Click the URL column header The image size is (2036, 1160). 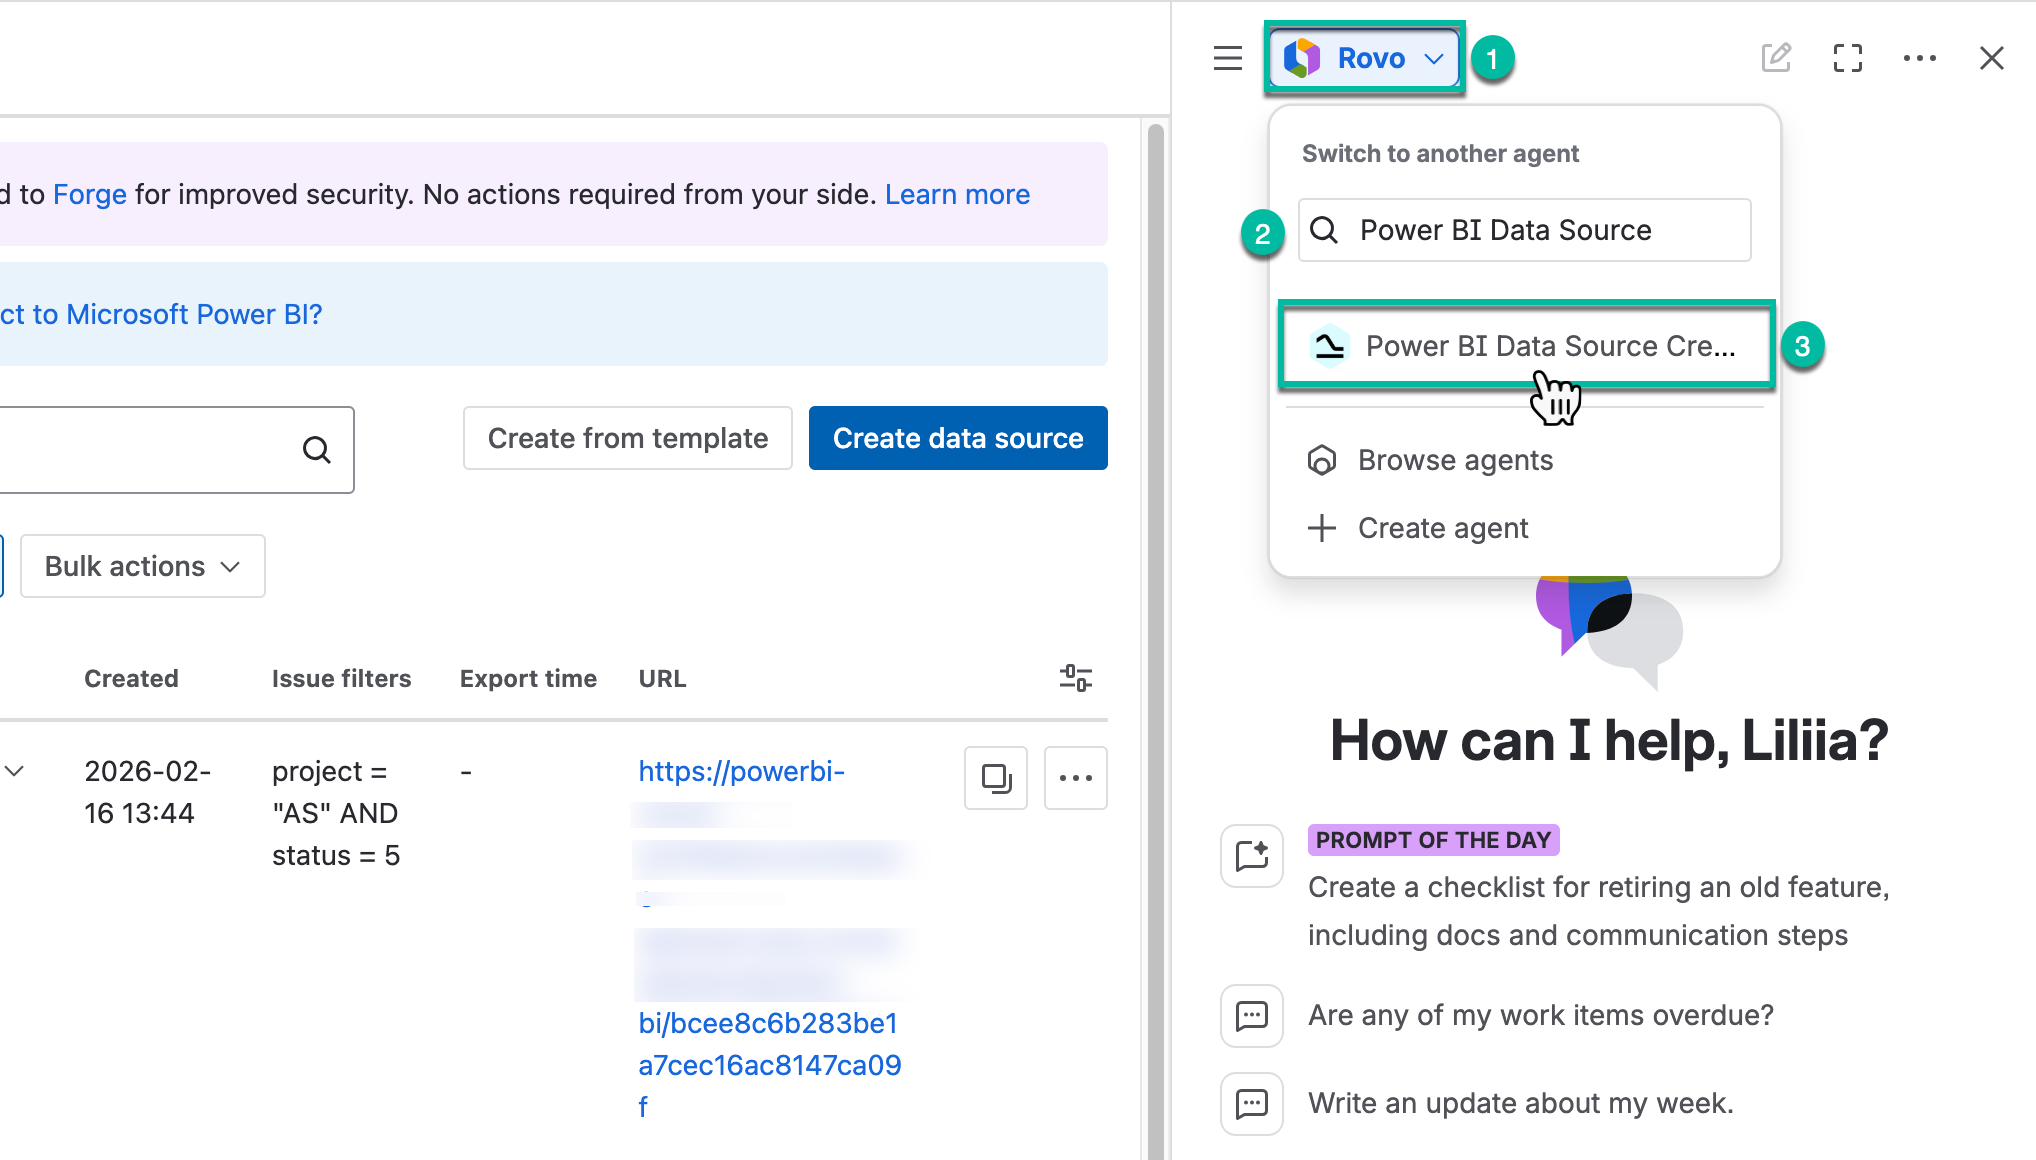coord(662,678)
